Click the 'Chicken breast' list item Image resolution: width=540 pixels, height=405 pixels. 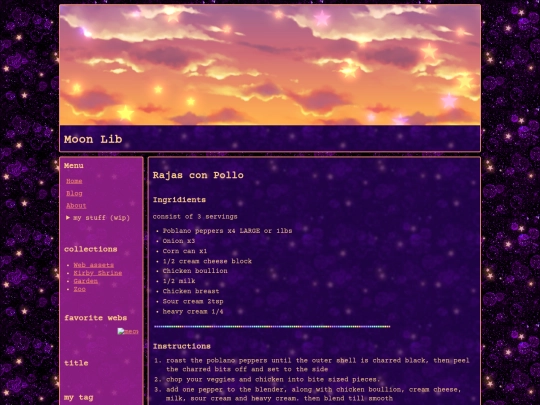(191, 291)
